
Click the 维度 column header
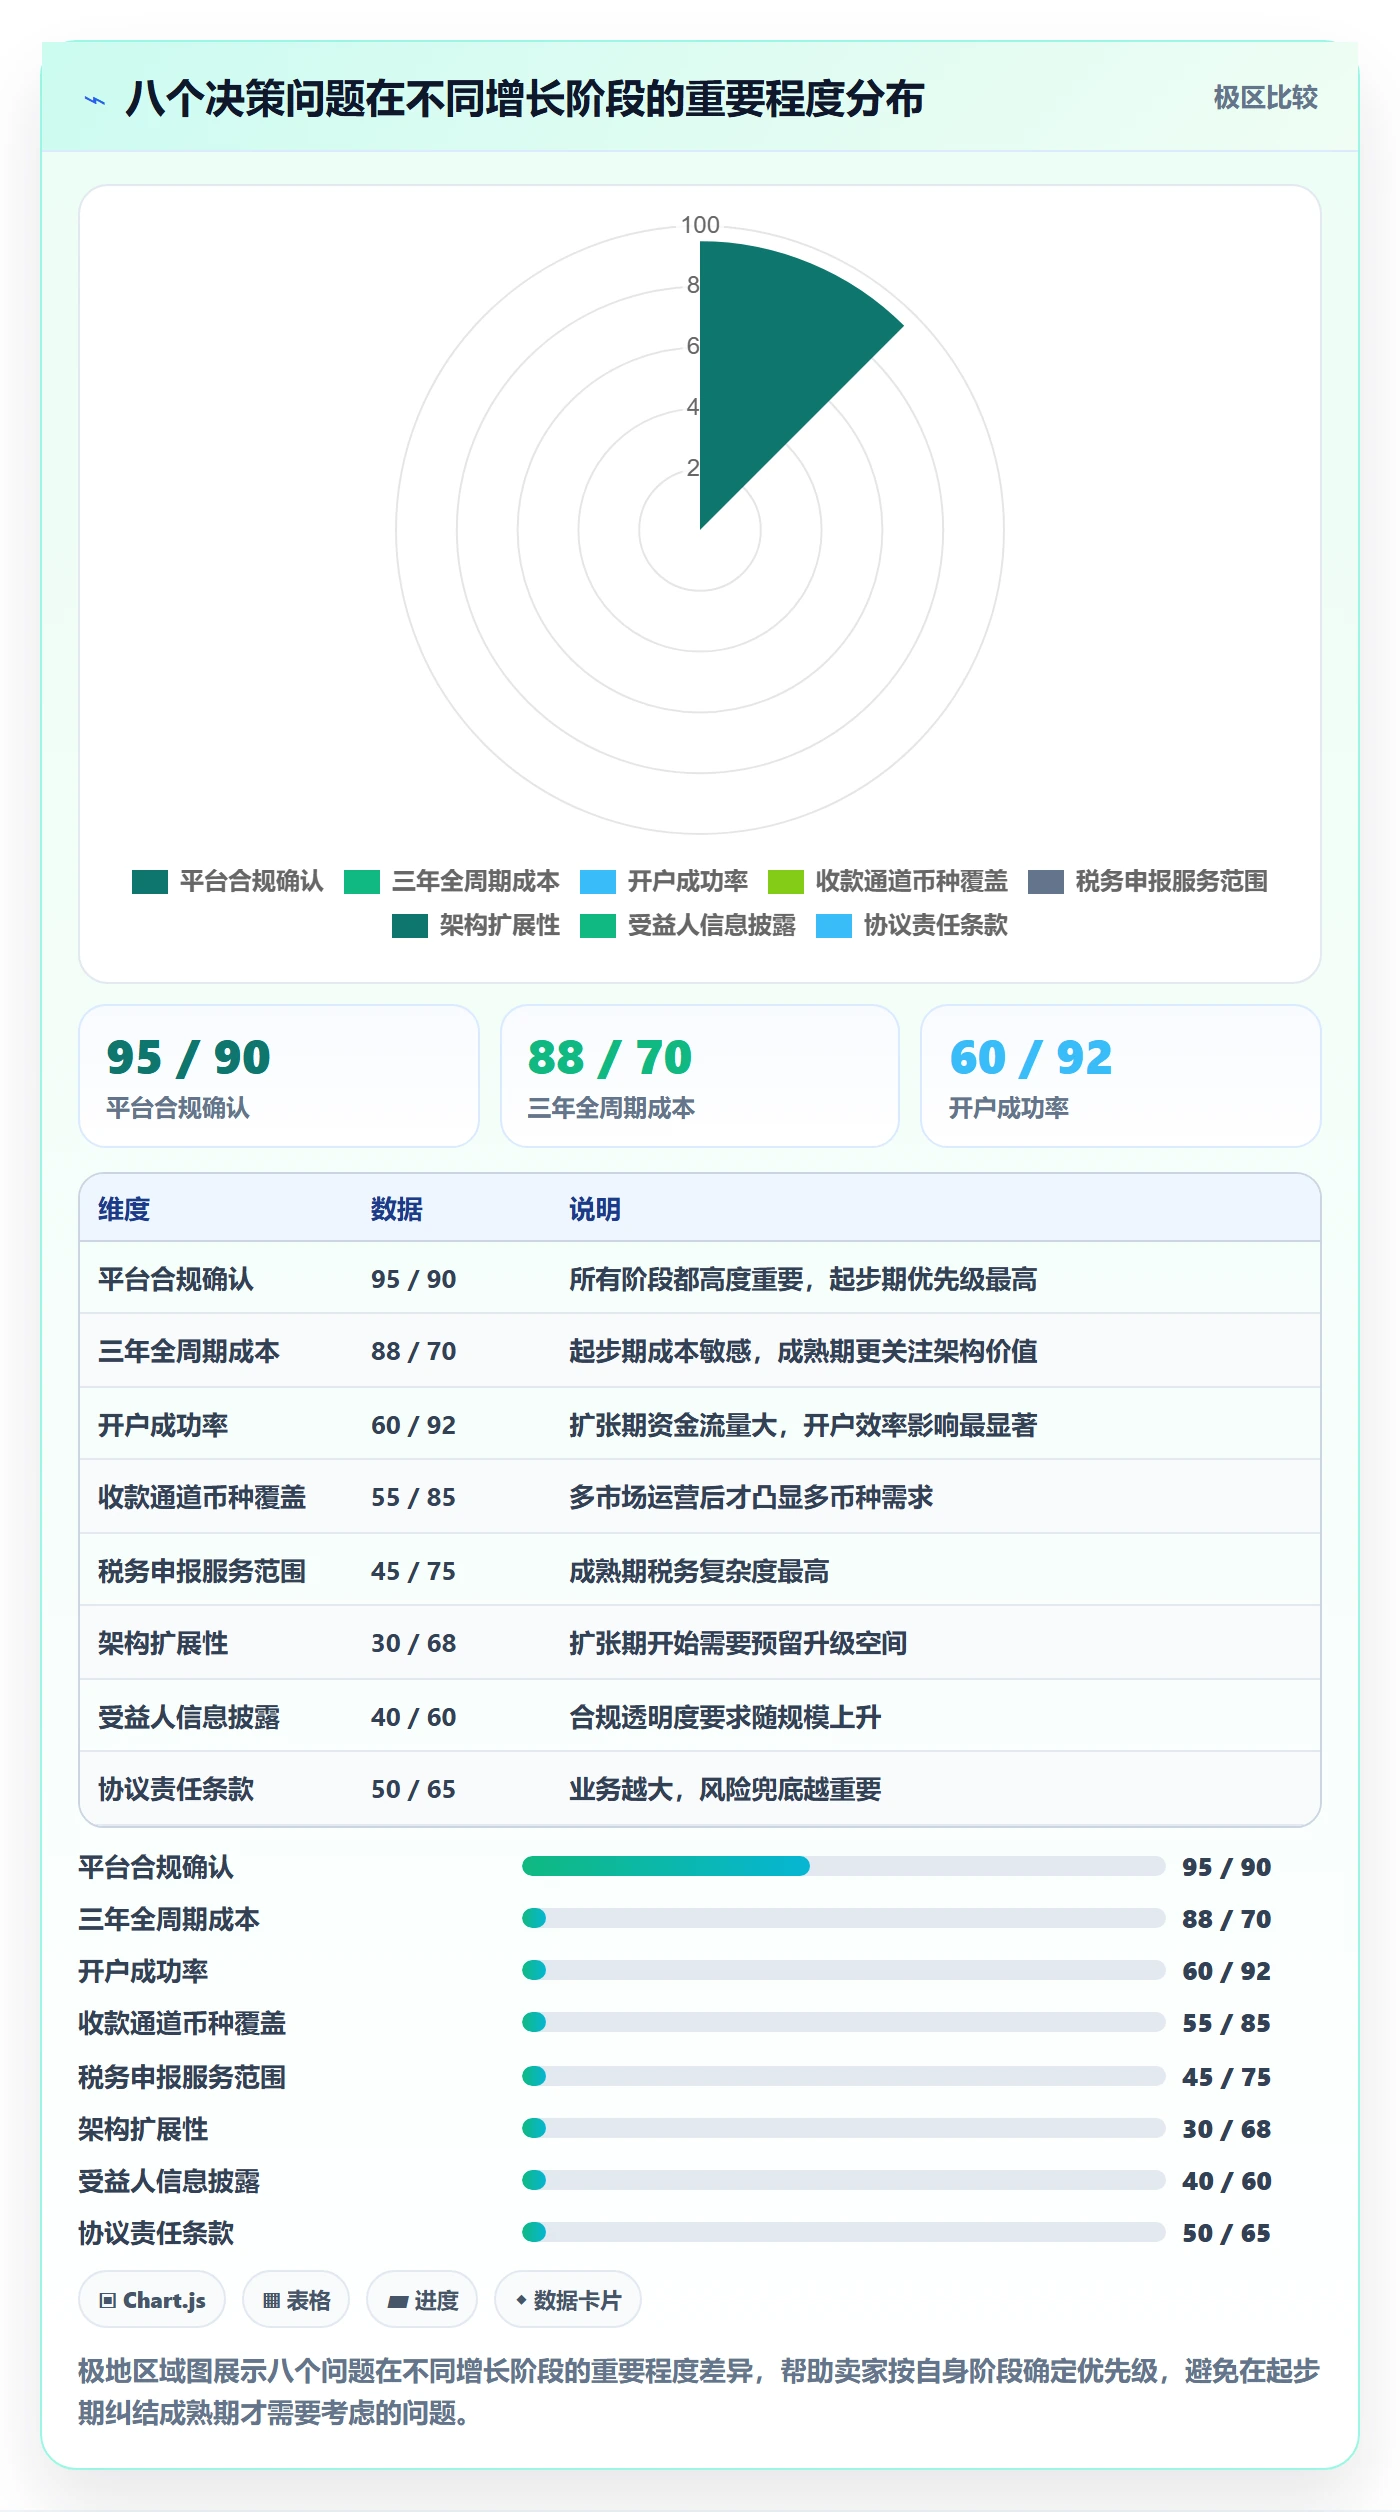(124, 1209)
